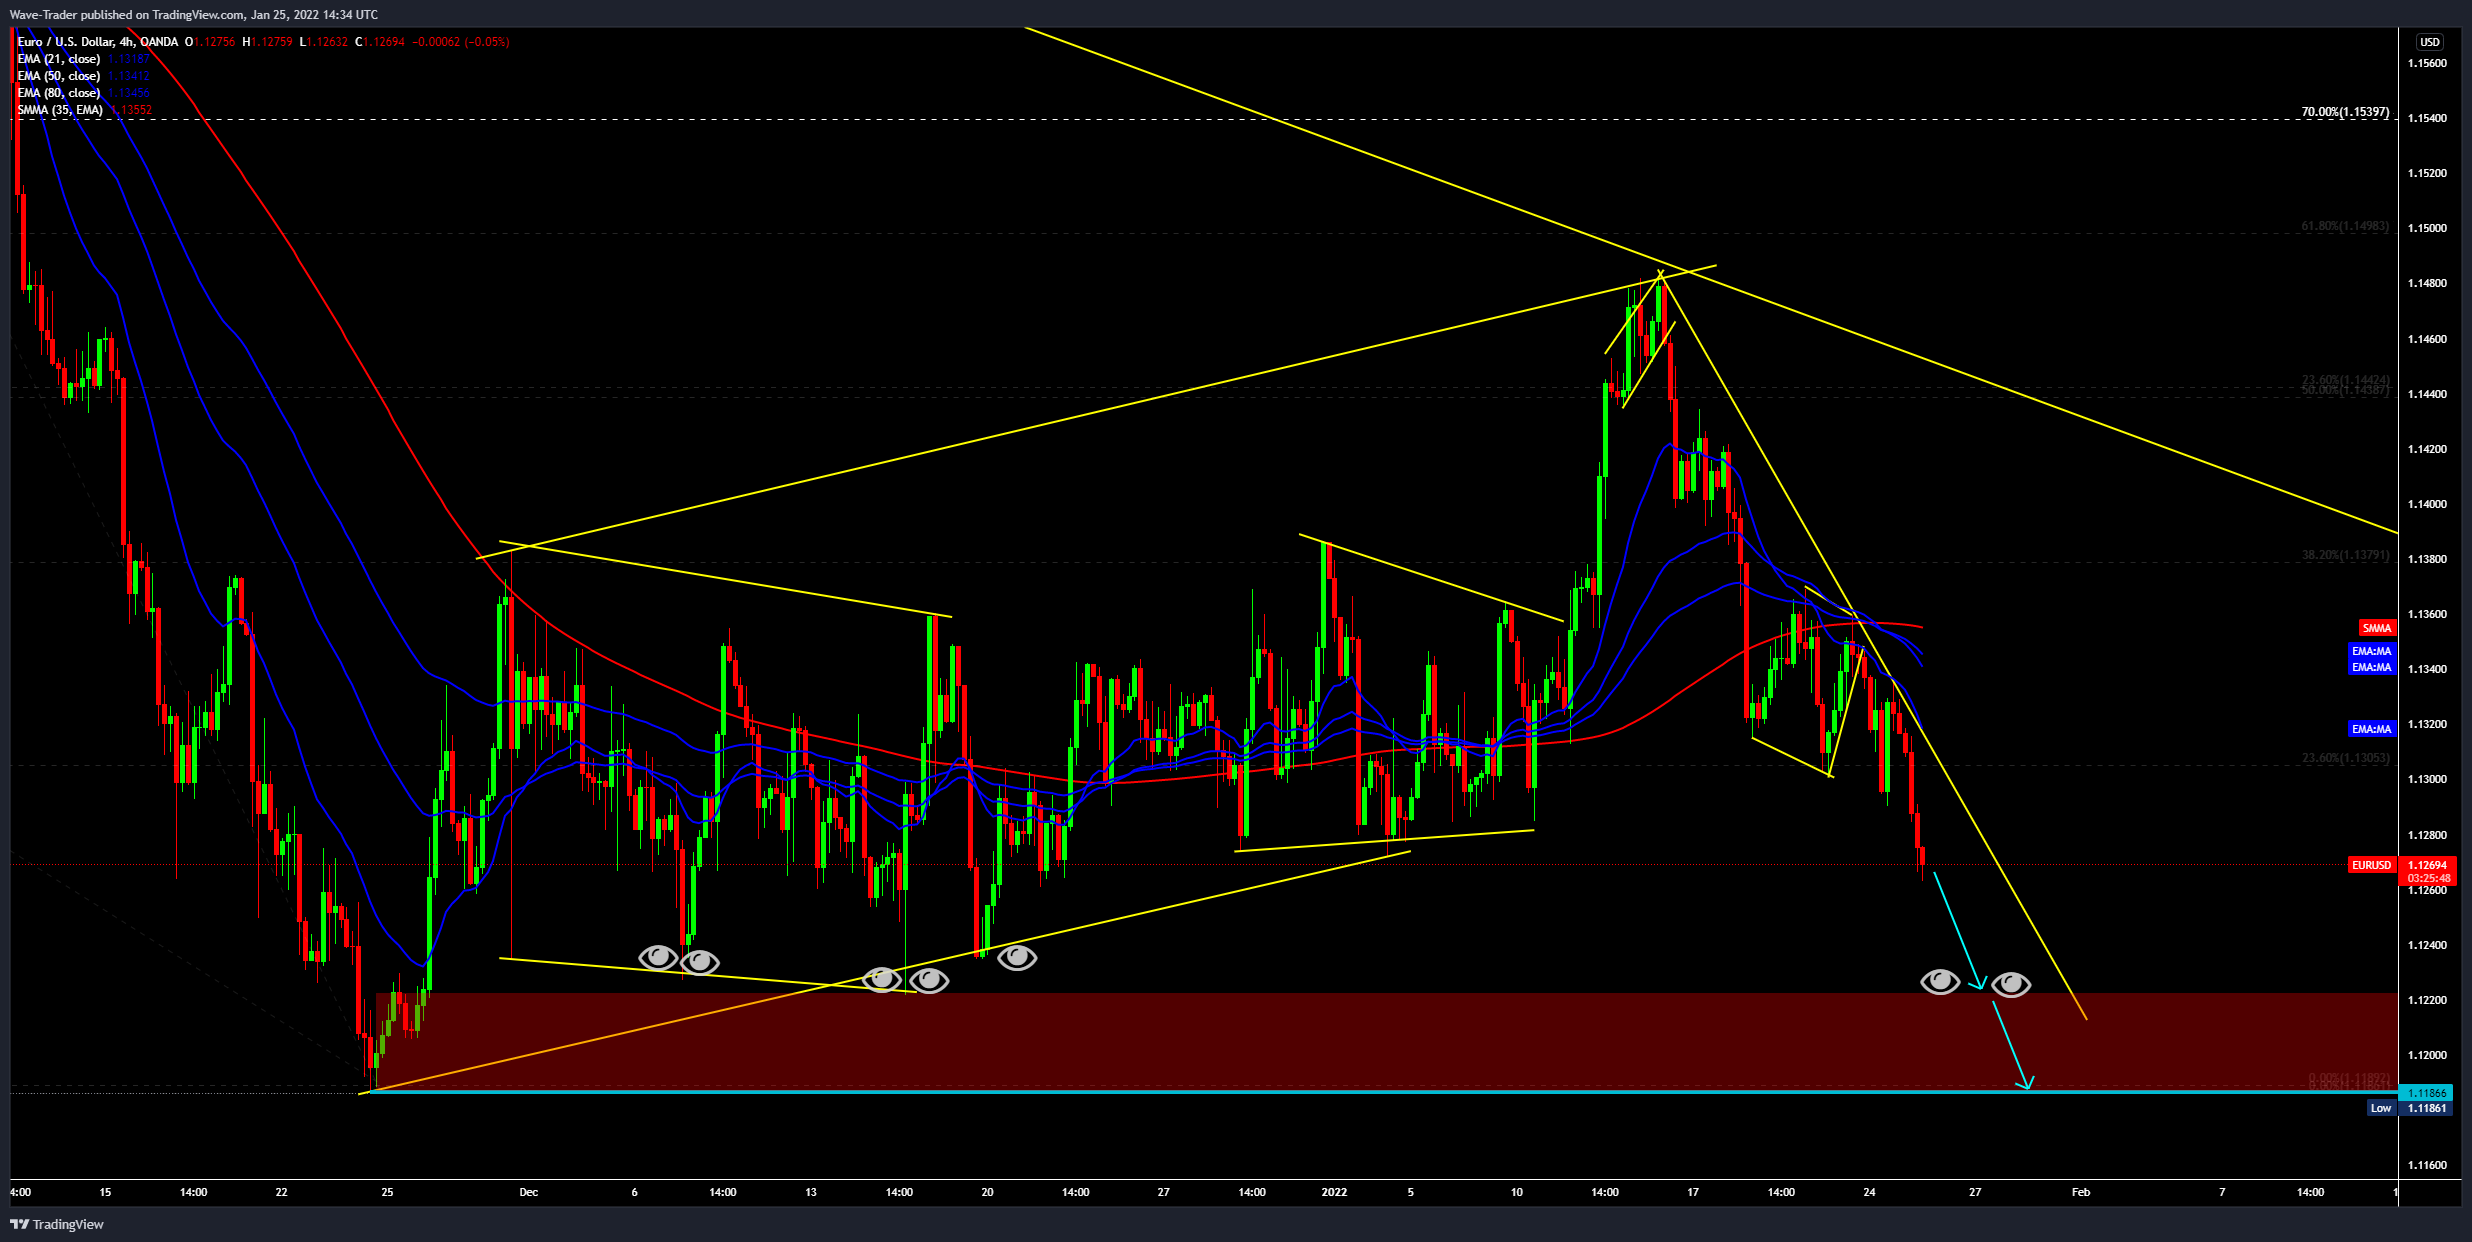Open the USD currency selector on the price axis
Image resolution: width=2472 pixels, height=1242 pixels.
(x=2429, y=42)
